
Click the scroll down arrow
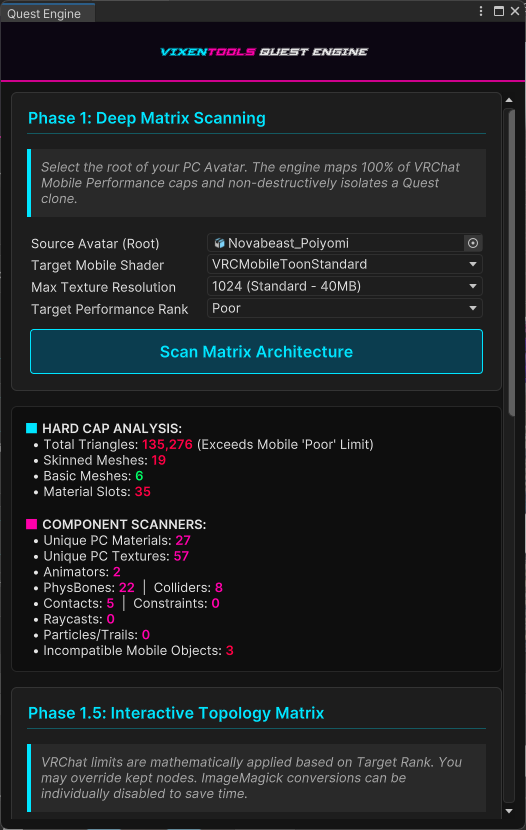(509, 810)
